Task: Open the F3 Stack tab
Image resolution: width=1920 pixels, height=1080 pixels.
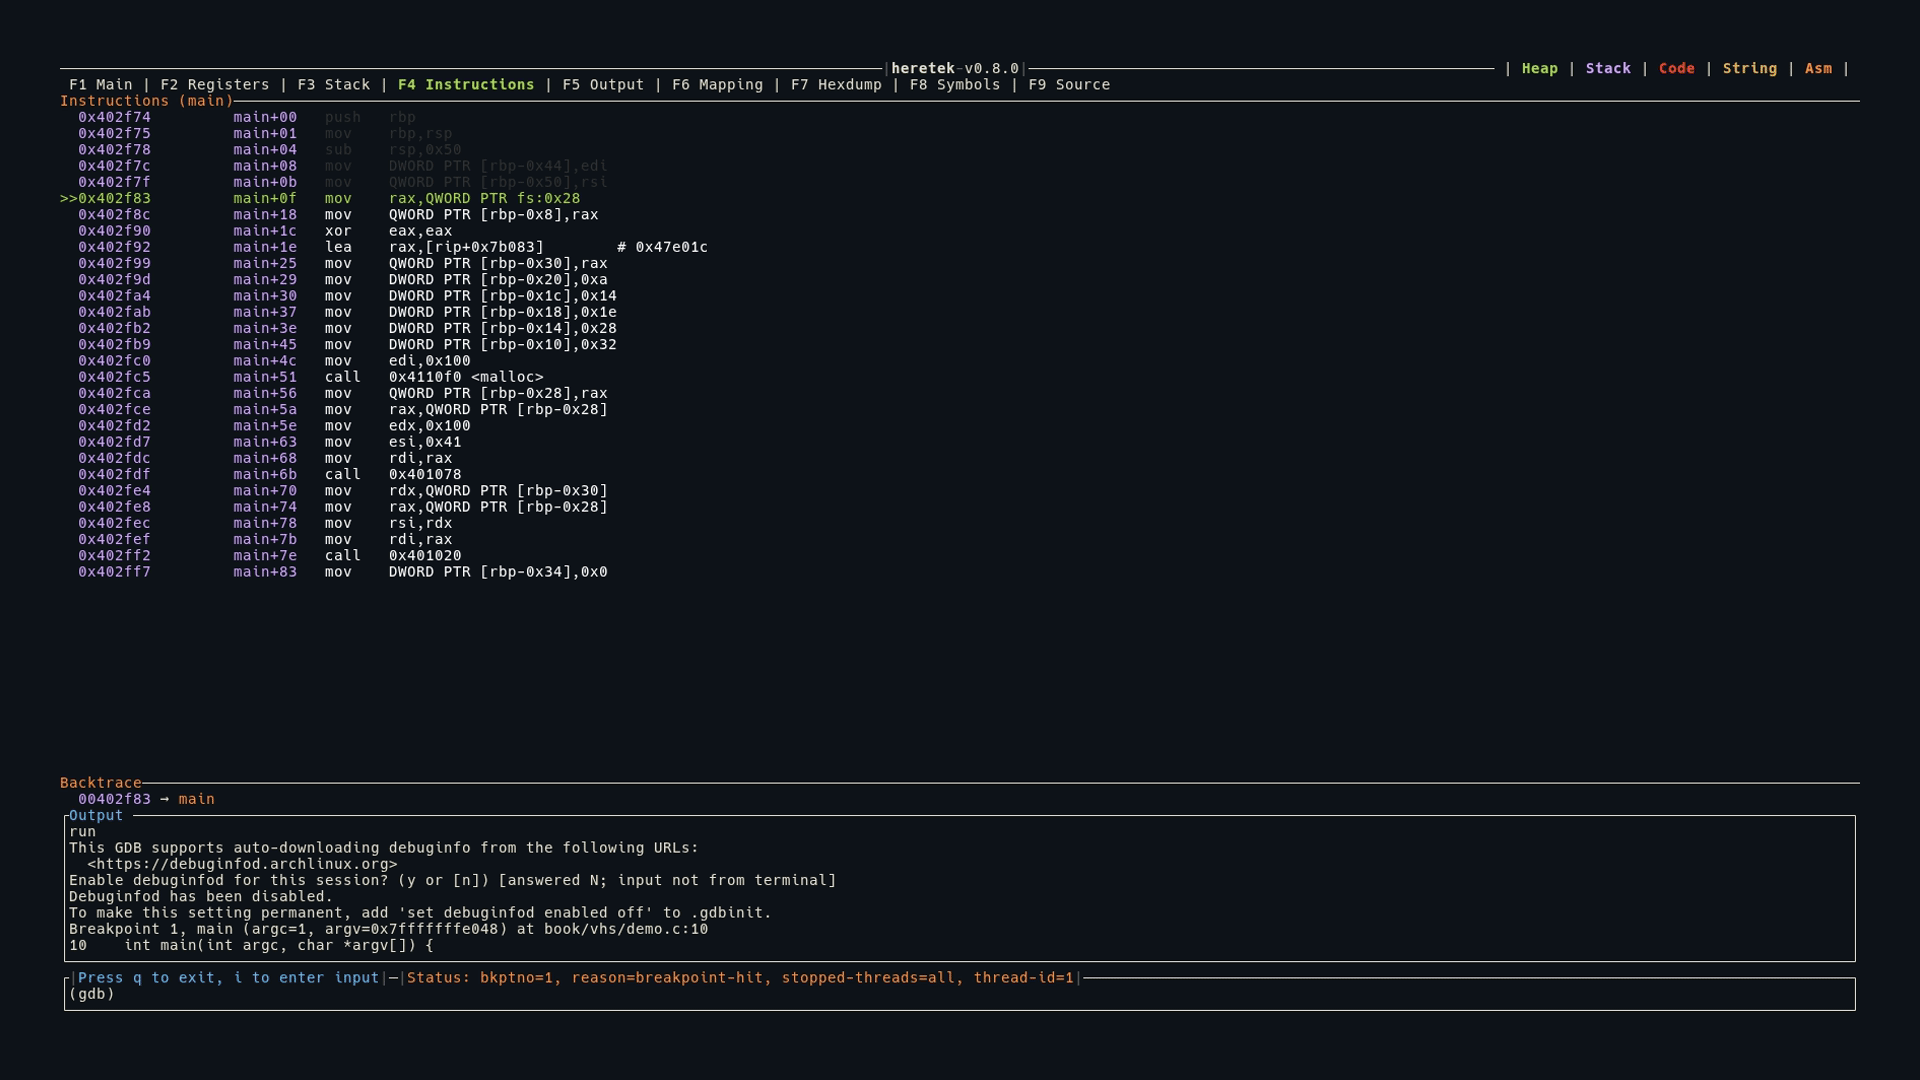Action: coord(334,85)
